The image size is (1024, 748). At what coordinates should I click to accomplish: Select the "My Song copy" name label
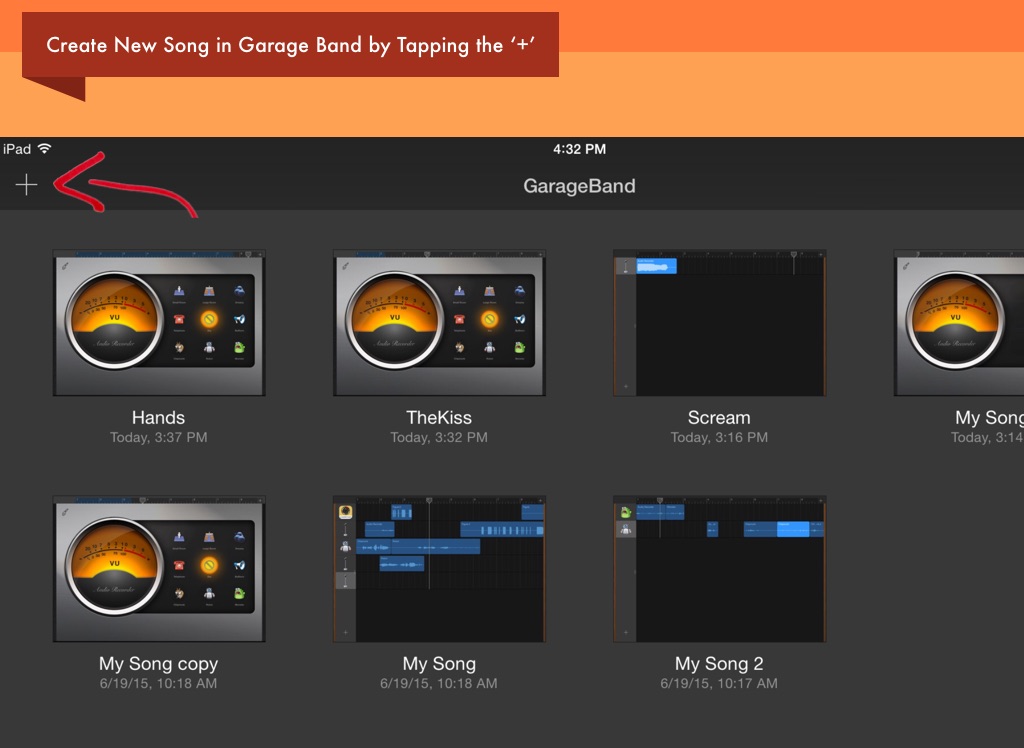click(158, 664)
